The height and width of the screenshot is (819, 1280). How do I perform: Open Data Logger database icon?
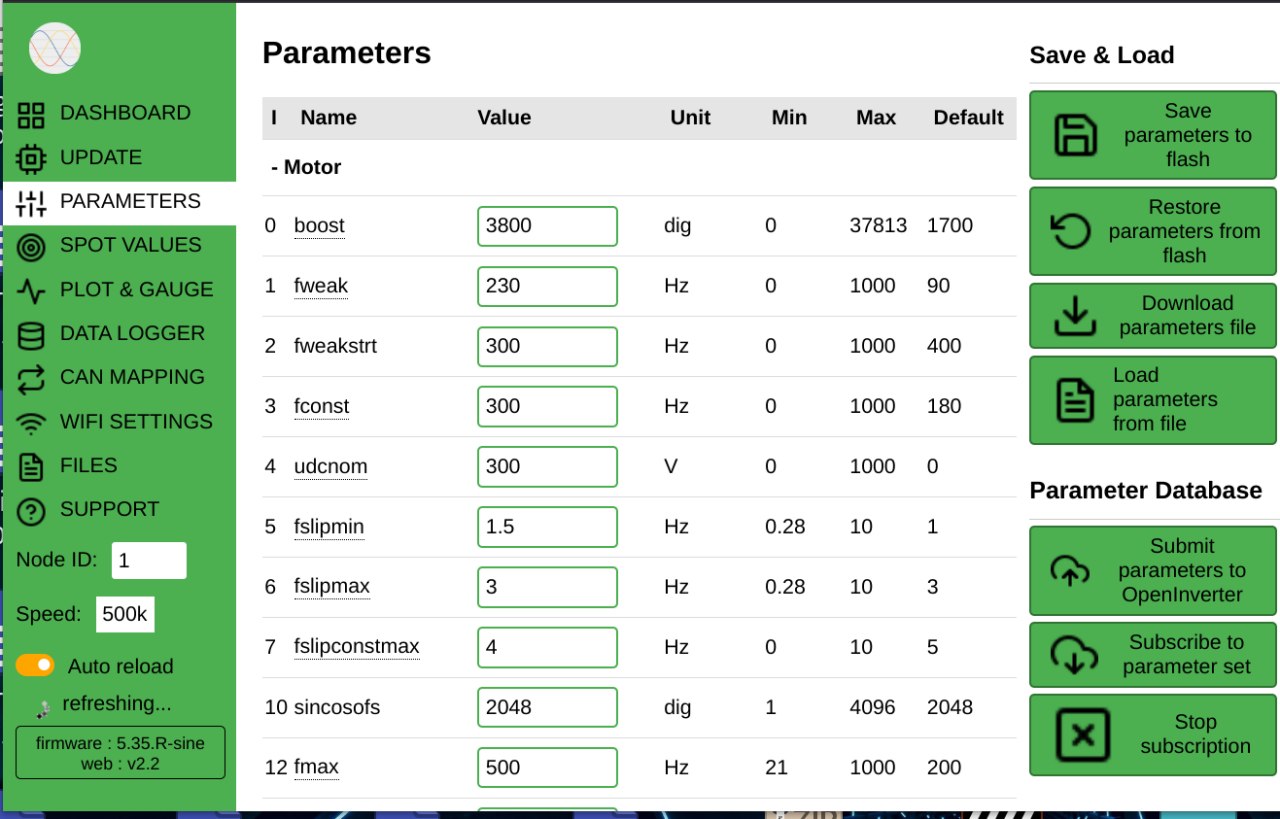tap(32, 334)
